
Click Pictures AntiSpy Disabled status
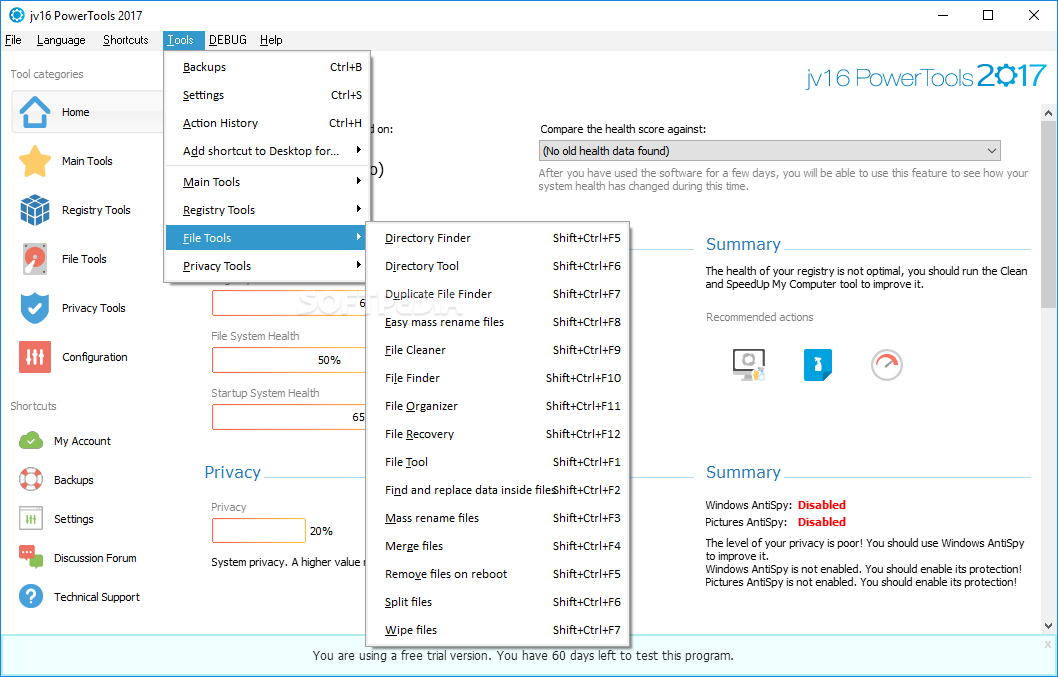tap(822, 522)
